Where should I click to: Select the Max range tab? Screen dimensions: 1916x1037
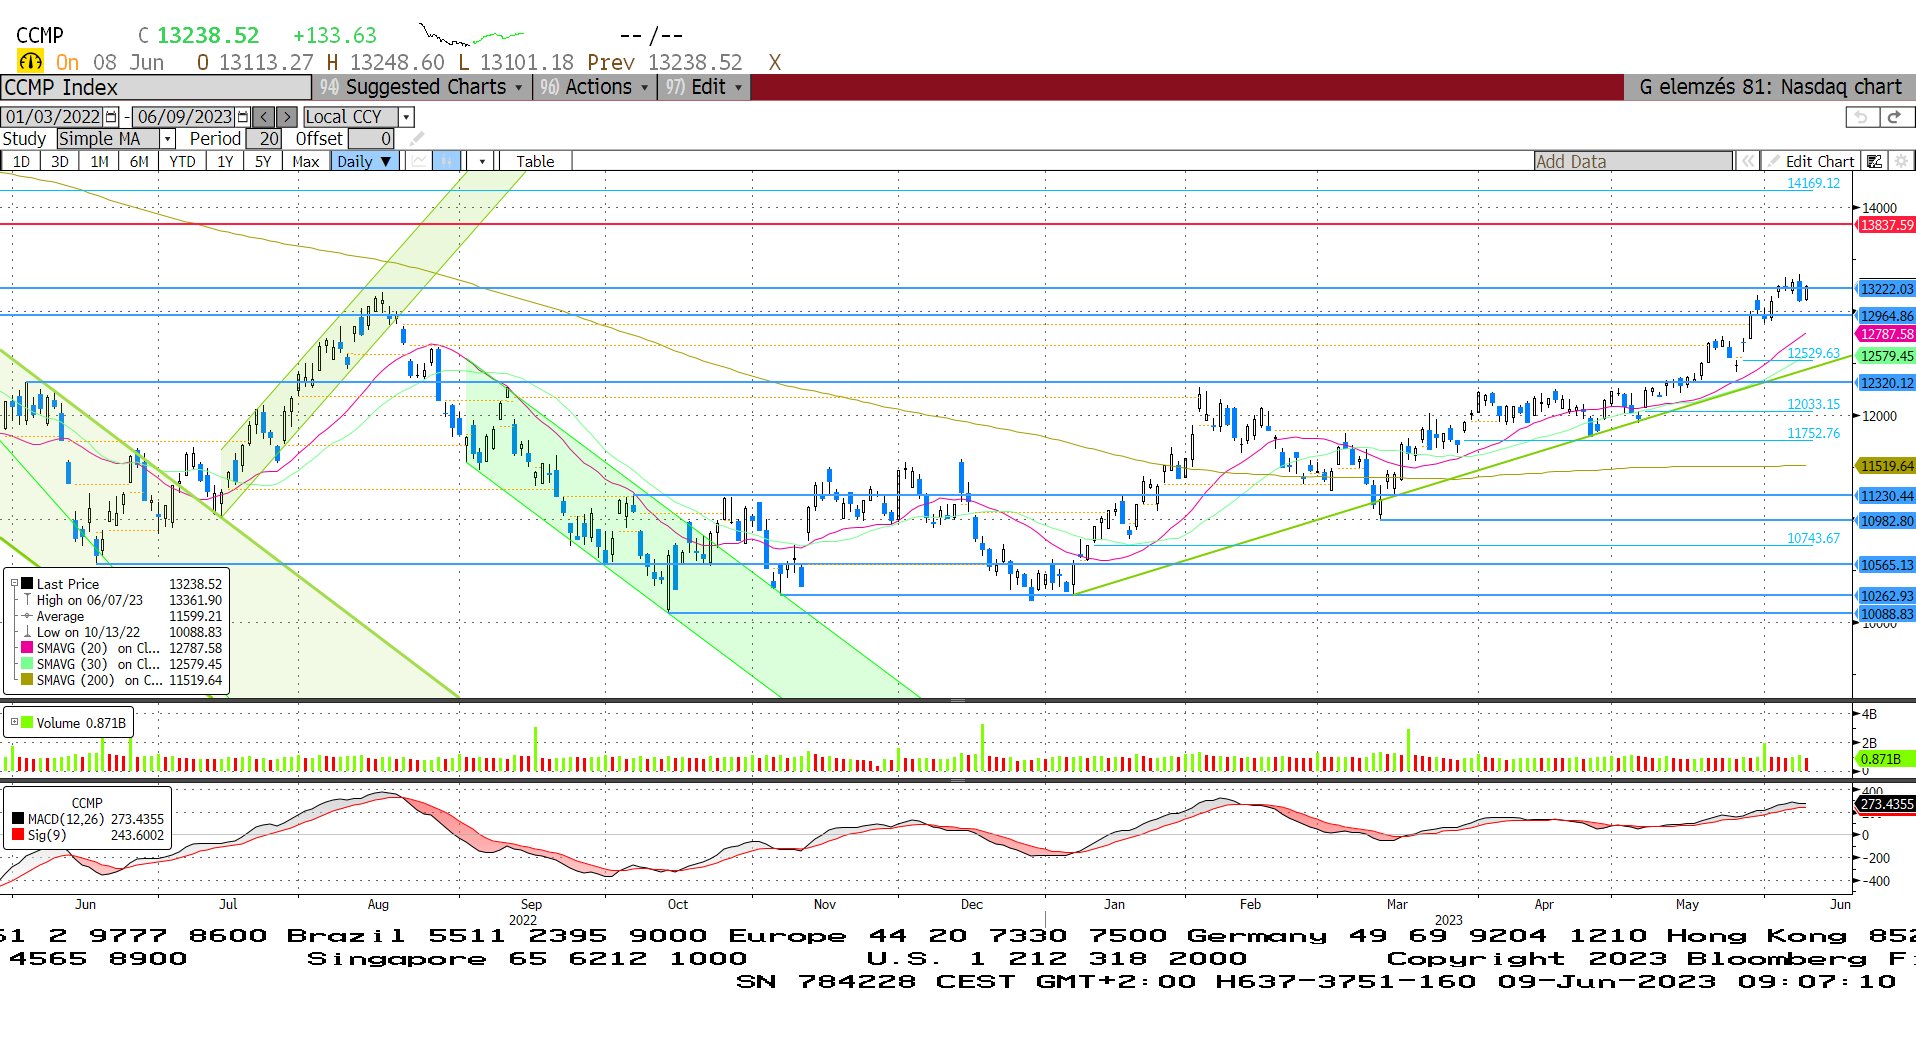(306, 161)
